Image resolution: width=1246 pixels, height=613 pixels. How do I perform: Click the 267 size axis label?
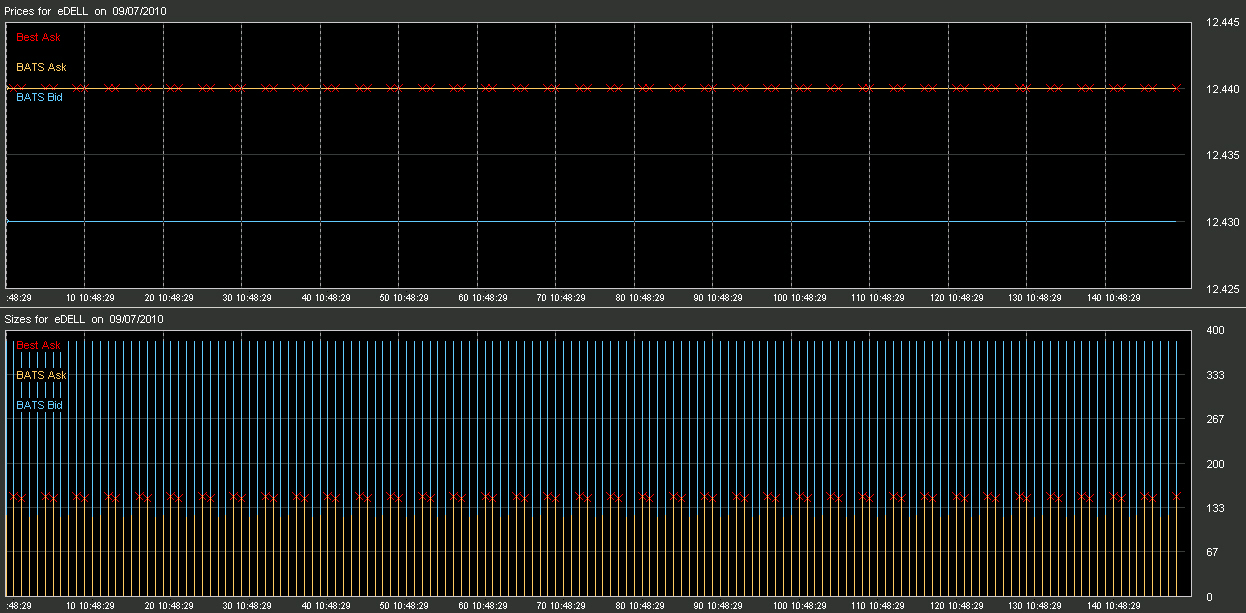[x=1216, y=419]
